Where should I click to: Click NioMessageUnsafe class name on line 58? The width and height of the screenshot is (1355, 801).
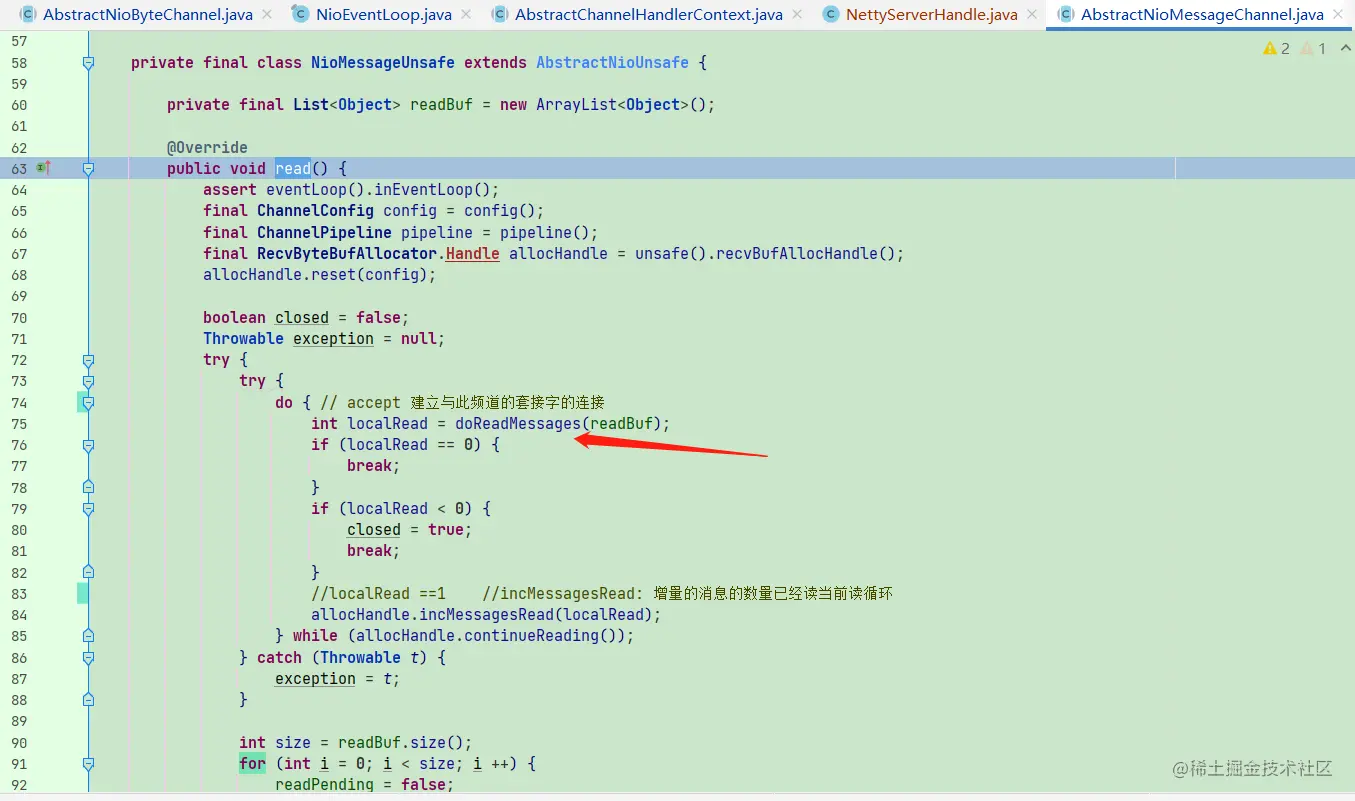[x=383, y=63]
